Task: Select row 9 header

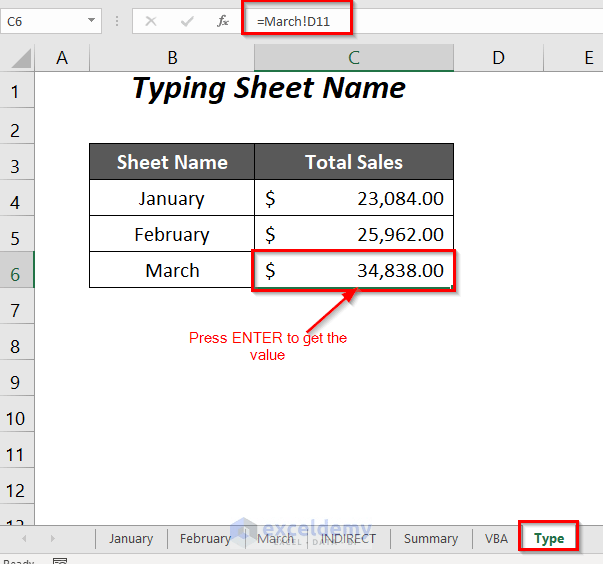Action: point(15,378)
